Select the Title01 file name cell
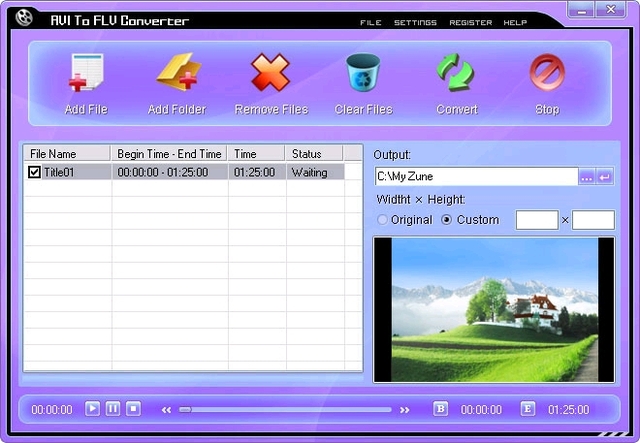This screenshot has height=443, width=640. click(59, 172)
